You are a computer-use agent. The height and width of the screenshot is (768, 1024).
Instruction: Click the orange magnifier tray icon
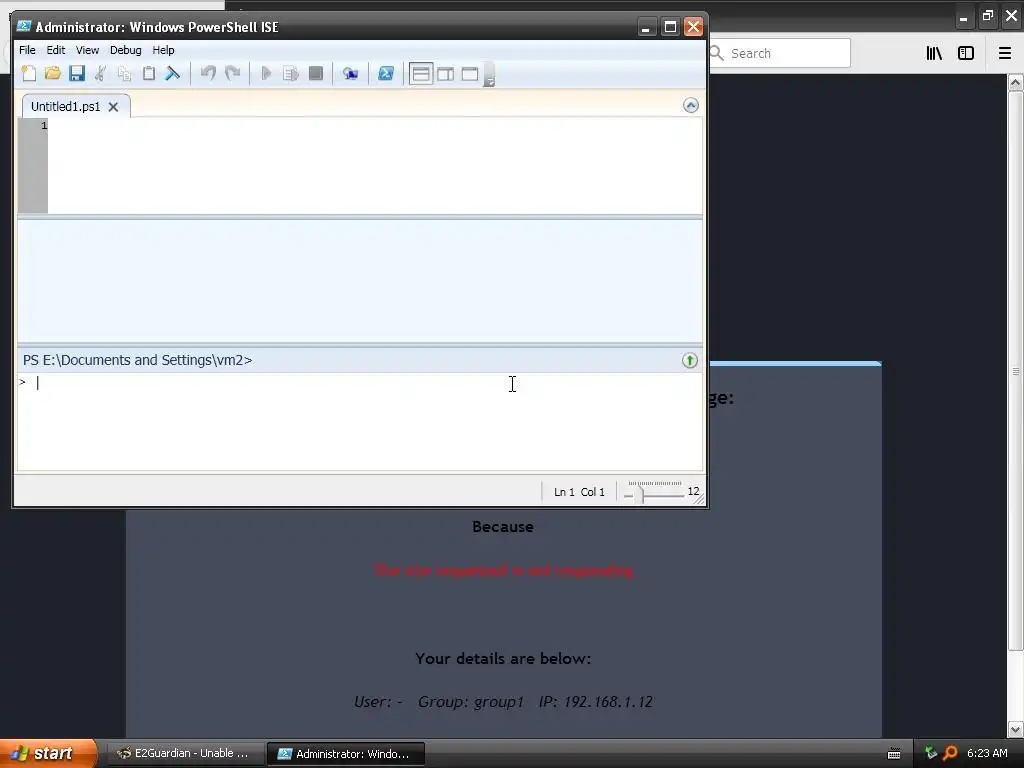point(950,754)
